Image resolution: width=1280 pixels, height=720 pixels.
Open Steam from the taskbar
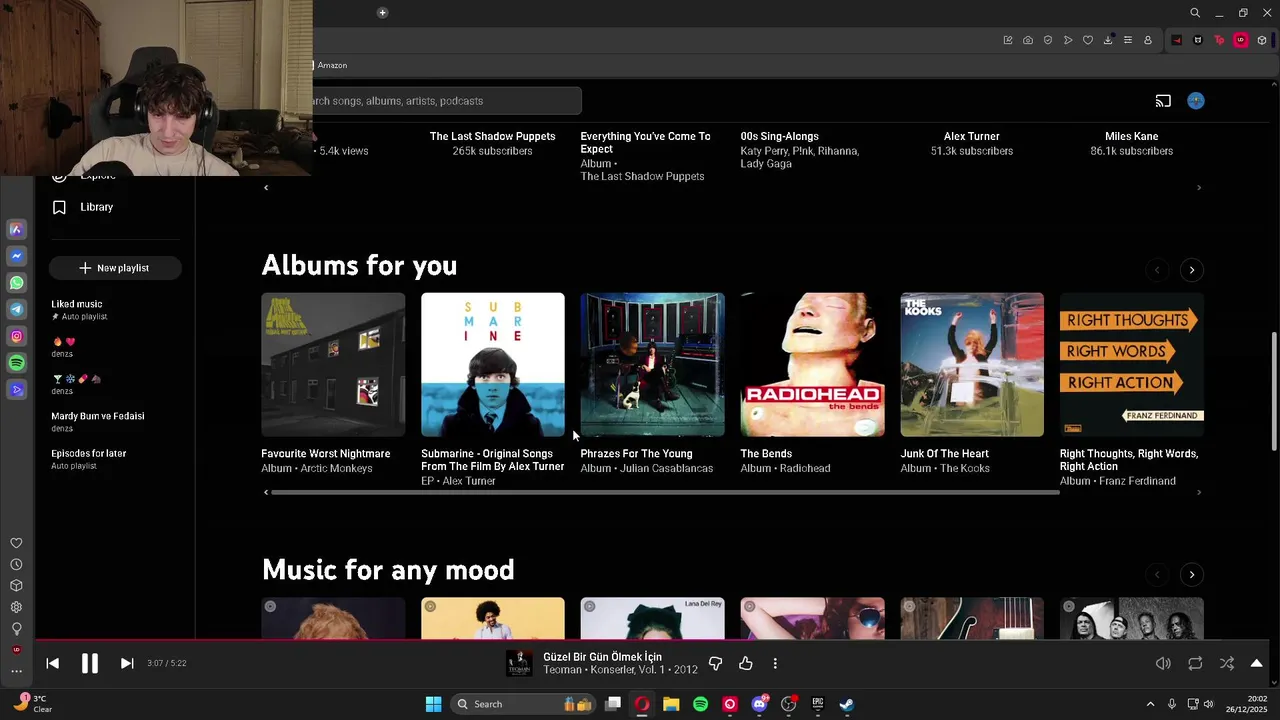847,704
